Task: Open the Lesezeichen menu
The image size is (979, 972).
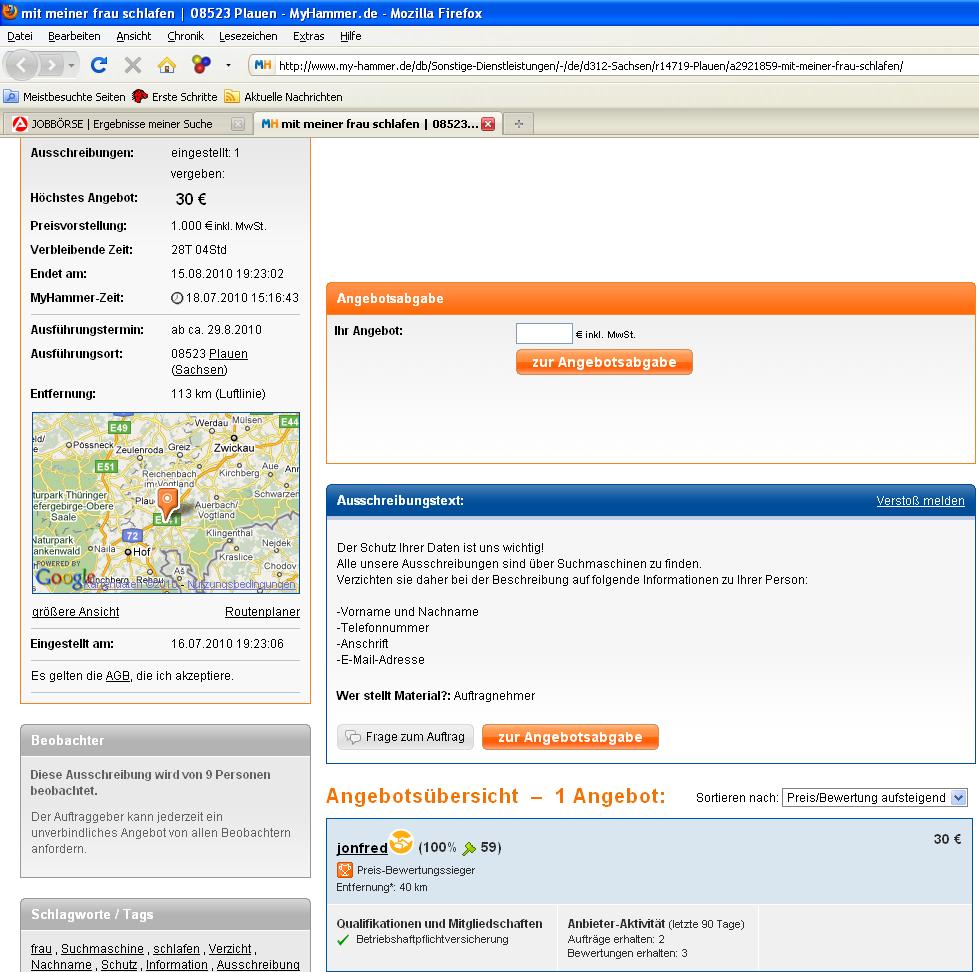Action: 248,36
